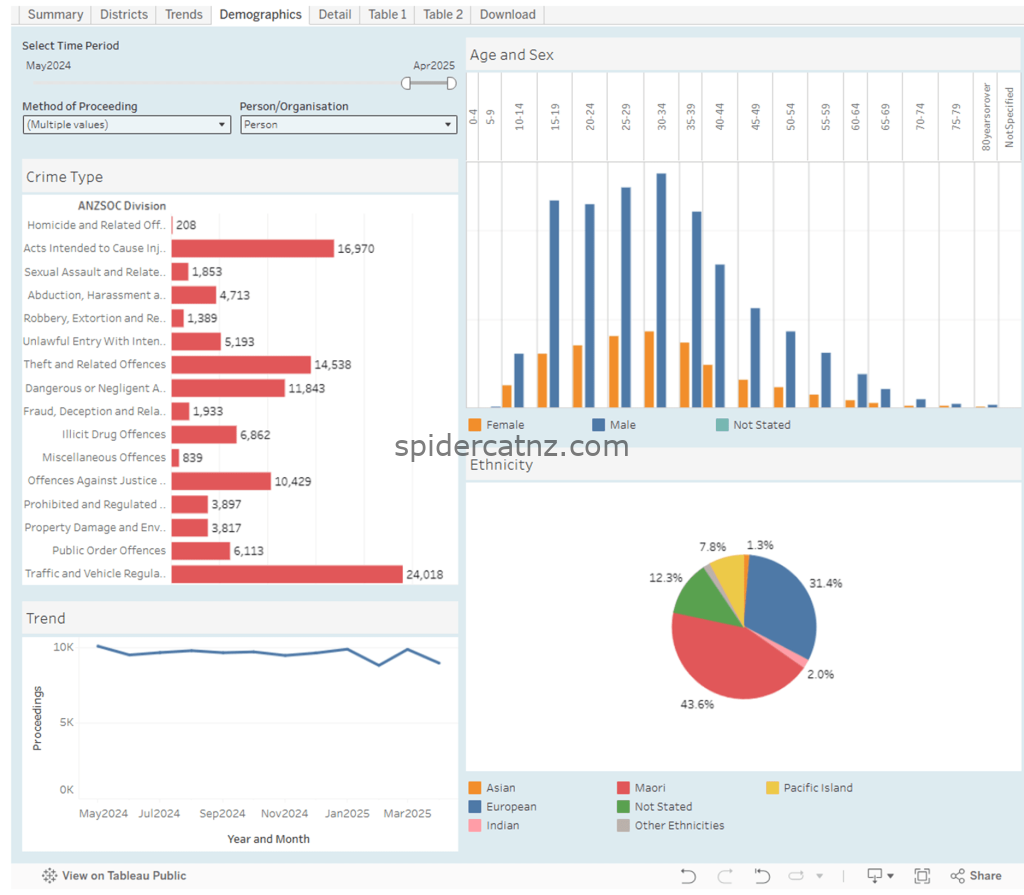Select the Traffic and Vehicle Regulatory bar

click(287, 574)
